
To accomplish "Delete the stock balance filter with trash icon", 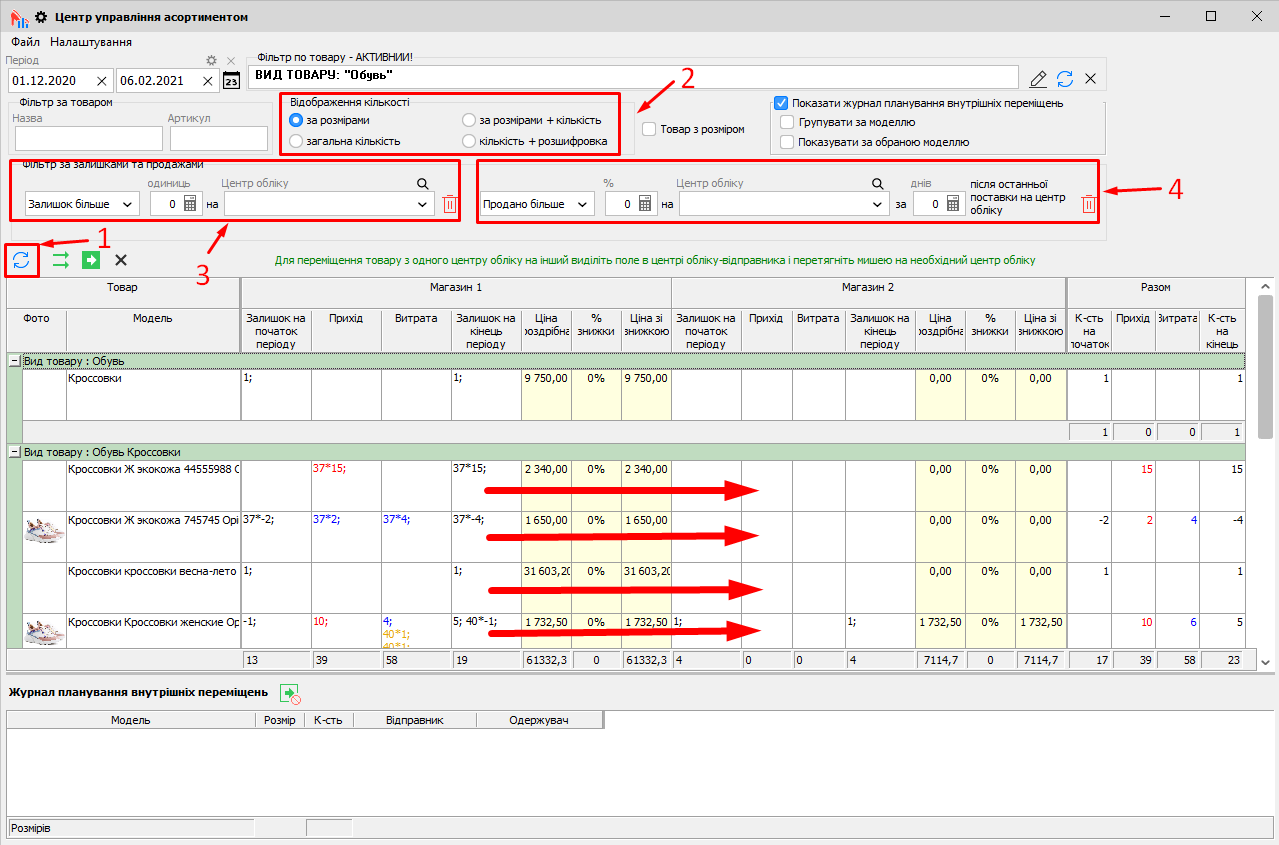I will pos(449,204).
